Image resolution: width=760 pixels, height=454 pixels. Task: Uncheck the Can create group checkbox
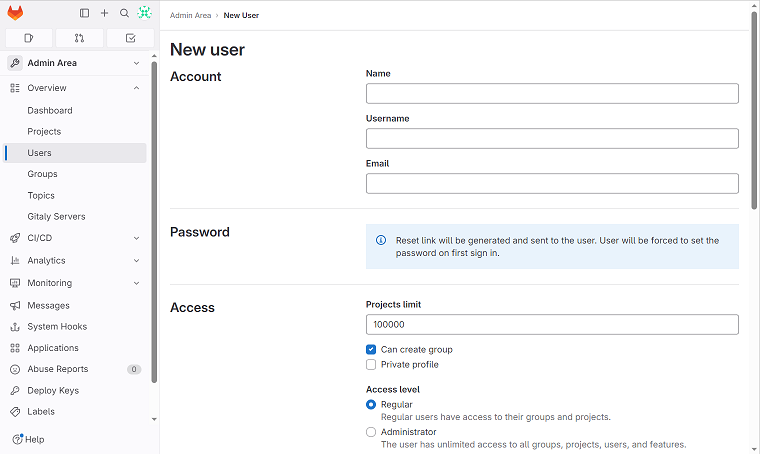tap(371, 350)
